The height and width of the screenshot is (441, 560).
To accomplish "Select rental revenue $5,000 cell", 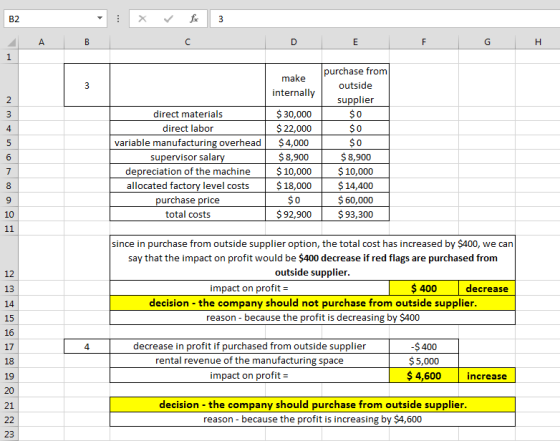I will [x=424, y=361].
